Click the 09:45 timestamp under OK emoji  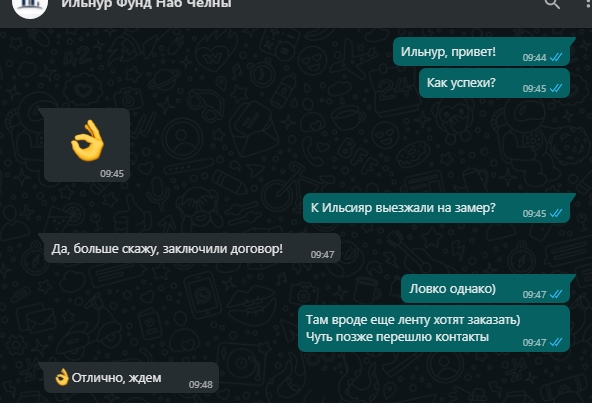112,173
